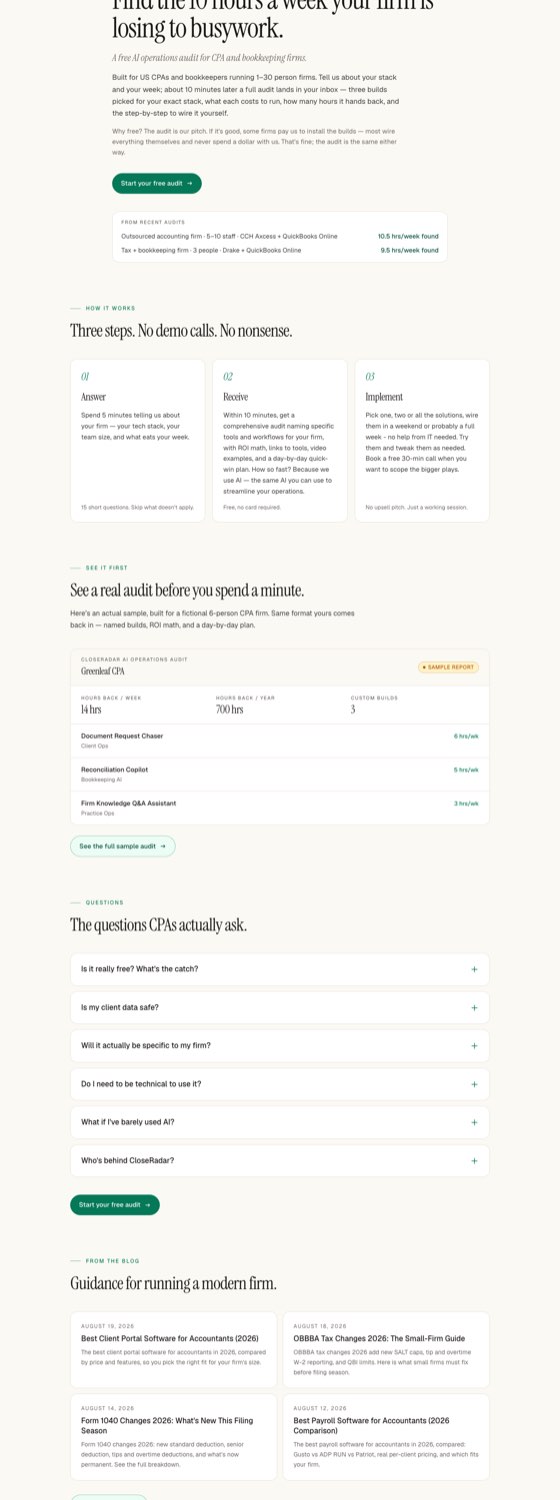
Task: Click the "01 Answer" step card
Action: 138,441
